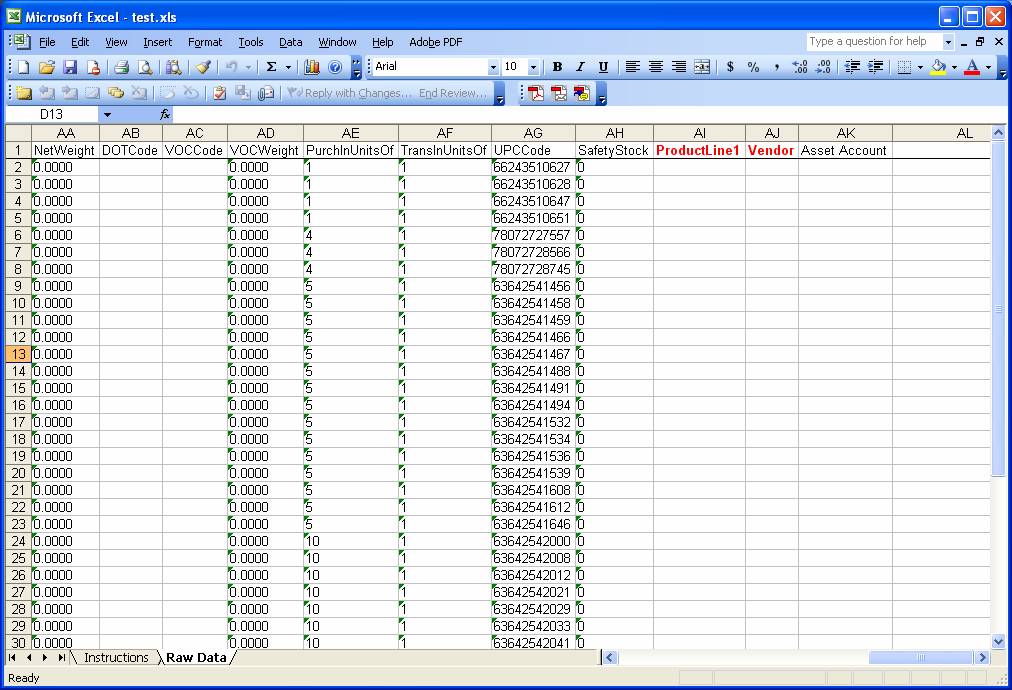The height and width of the screenshot is (690, 1012).
Task: Expand the Font name dropdown
Action: pos(493,67)
